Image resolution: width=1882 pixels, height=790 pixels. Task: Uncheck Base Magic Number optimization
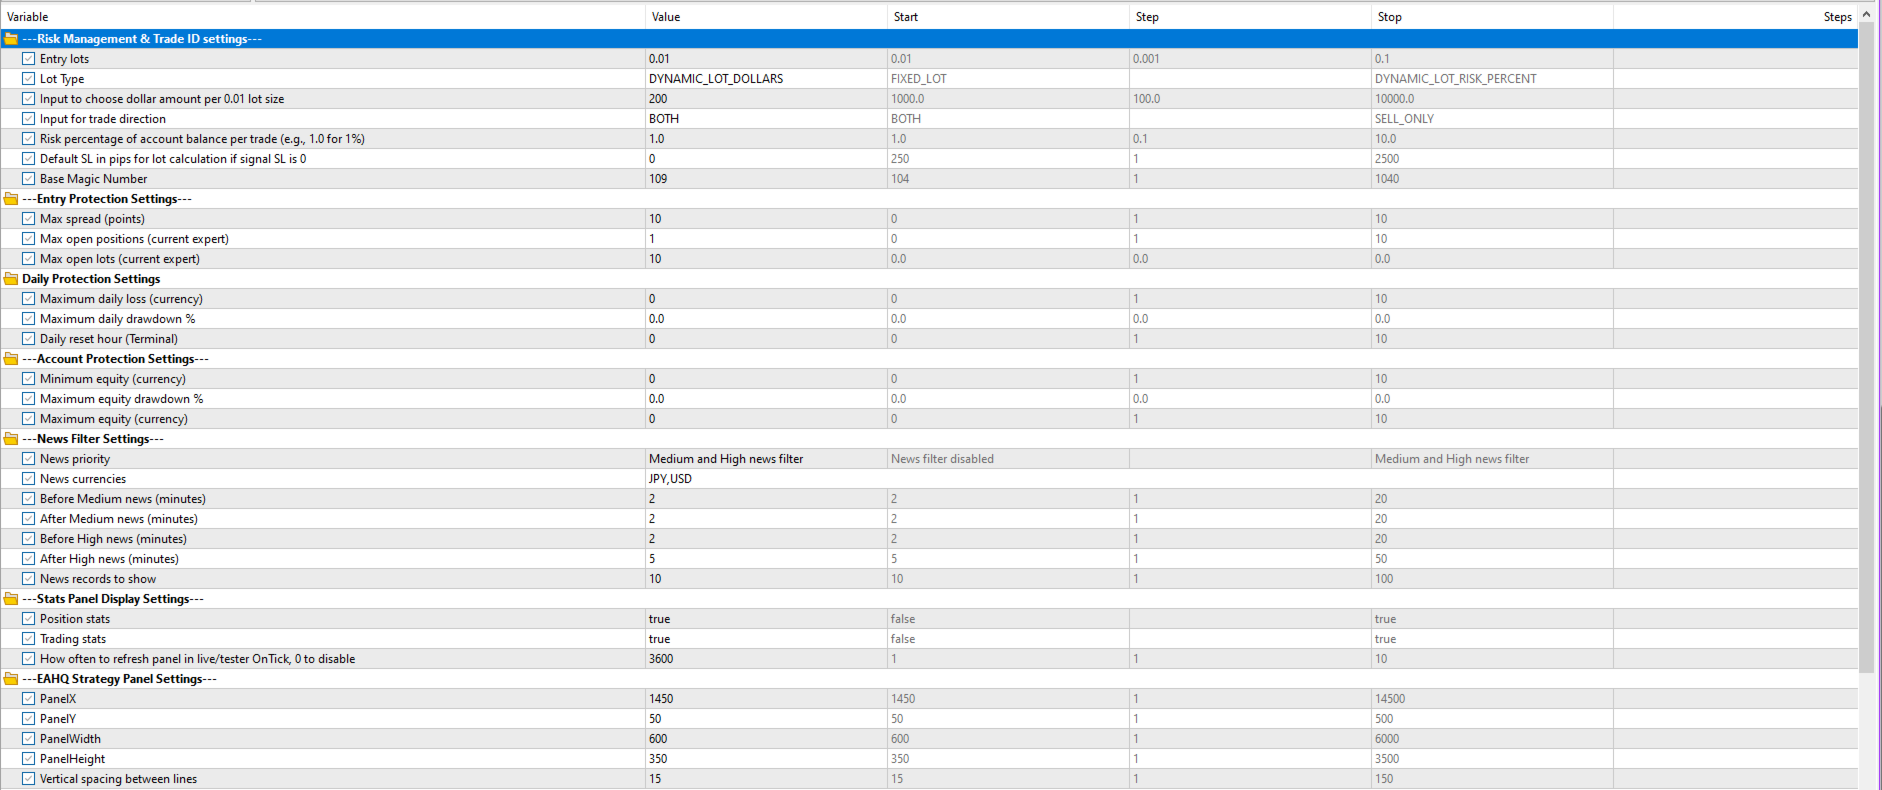click(x=29, y=179)
